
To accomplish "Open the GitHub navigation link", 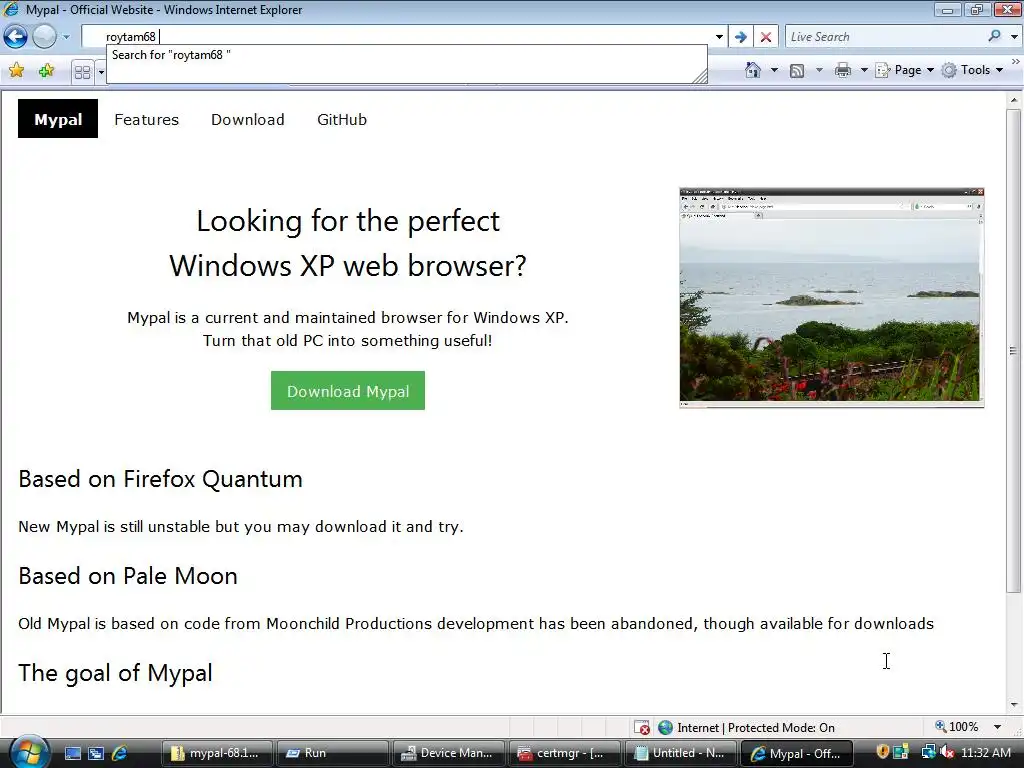I will (x=342, y=120).
